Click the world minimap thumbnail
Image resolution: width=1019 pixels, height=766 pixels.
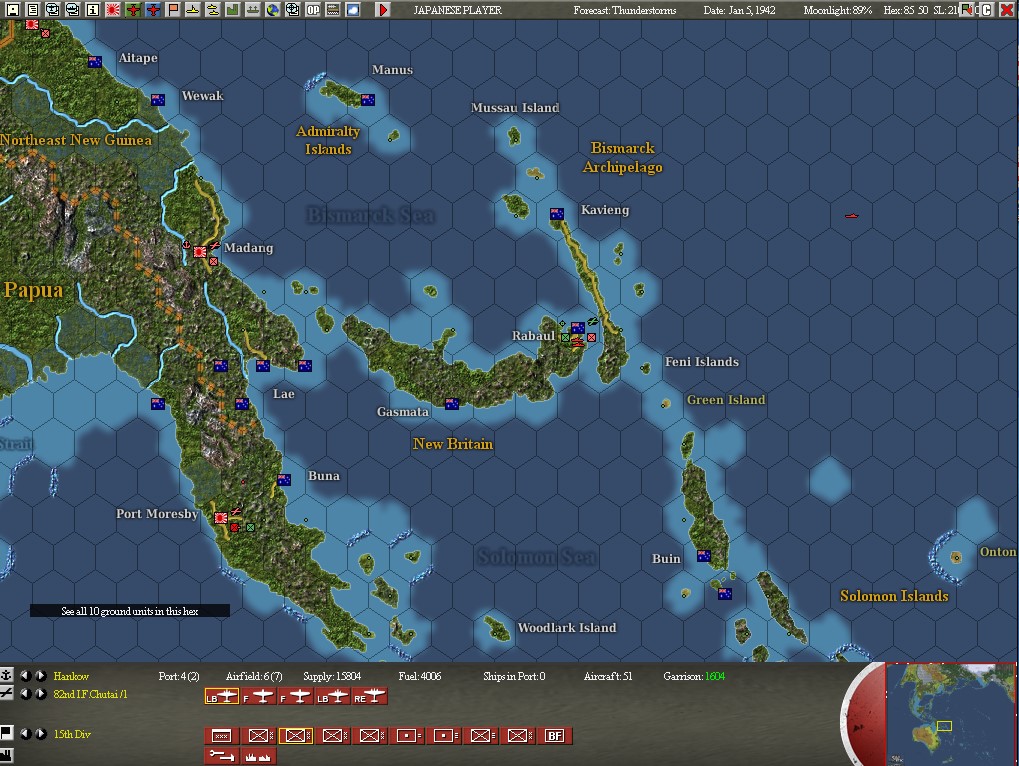pos(950,713)
